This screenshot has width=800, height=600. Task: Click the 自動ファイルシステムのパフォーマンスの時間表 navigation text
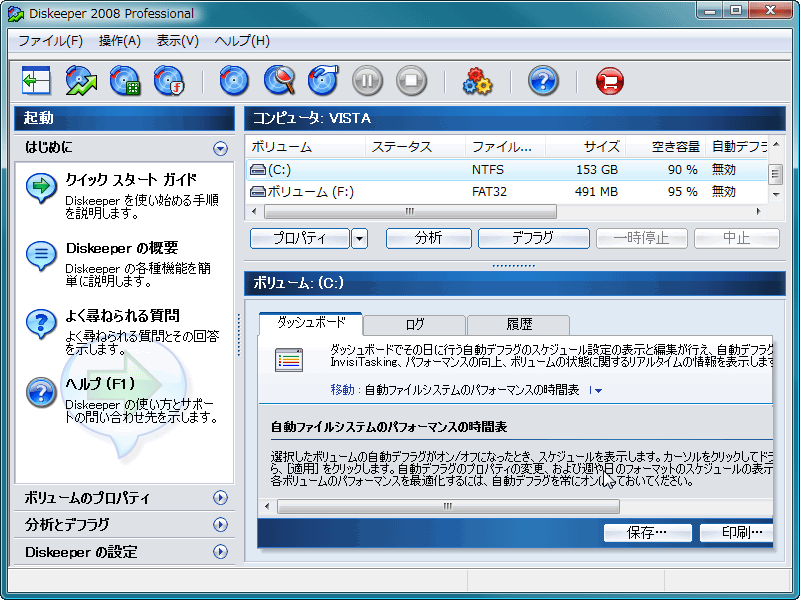point(472,390)
